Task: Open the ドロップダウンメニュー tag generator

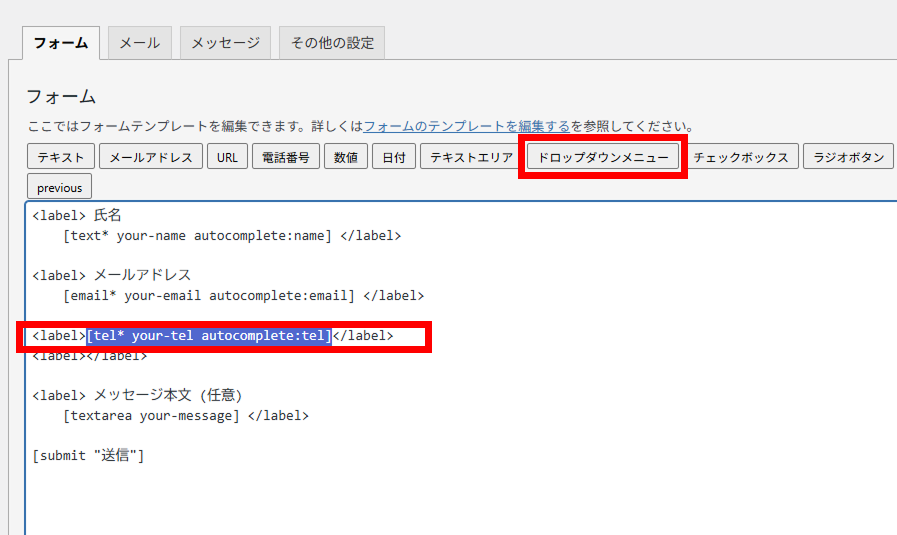Action: tap(603, 157)
